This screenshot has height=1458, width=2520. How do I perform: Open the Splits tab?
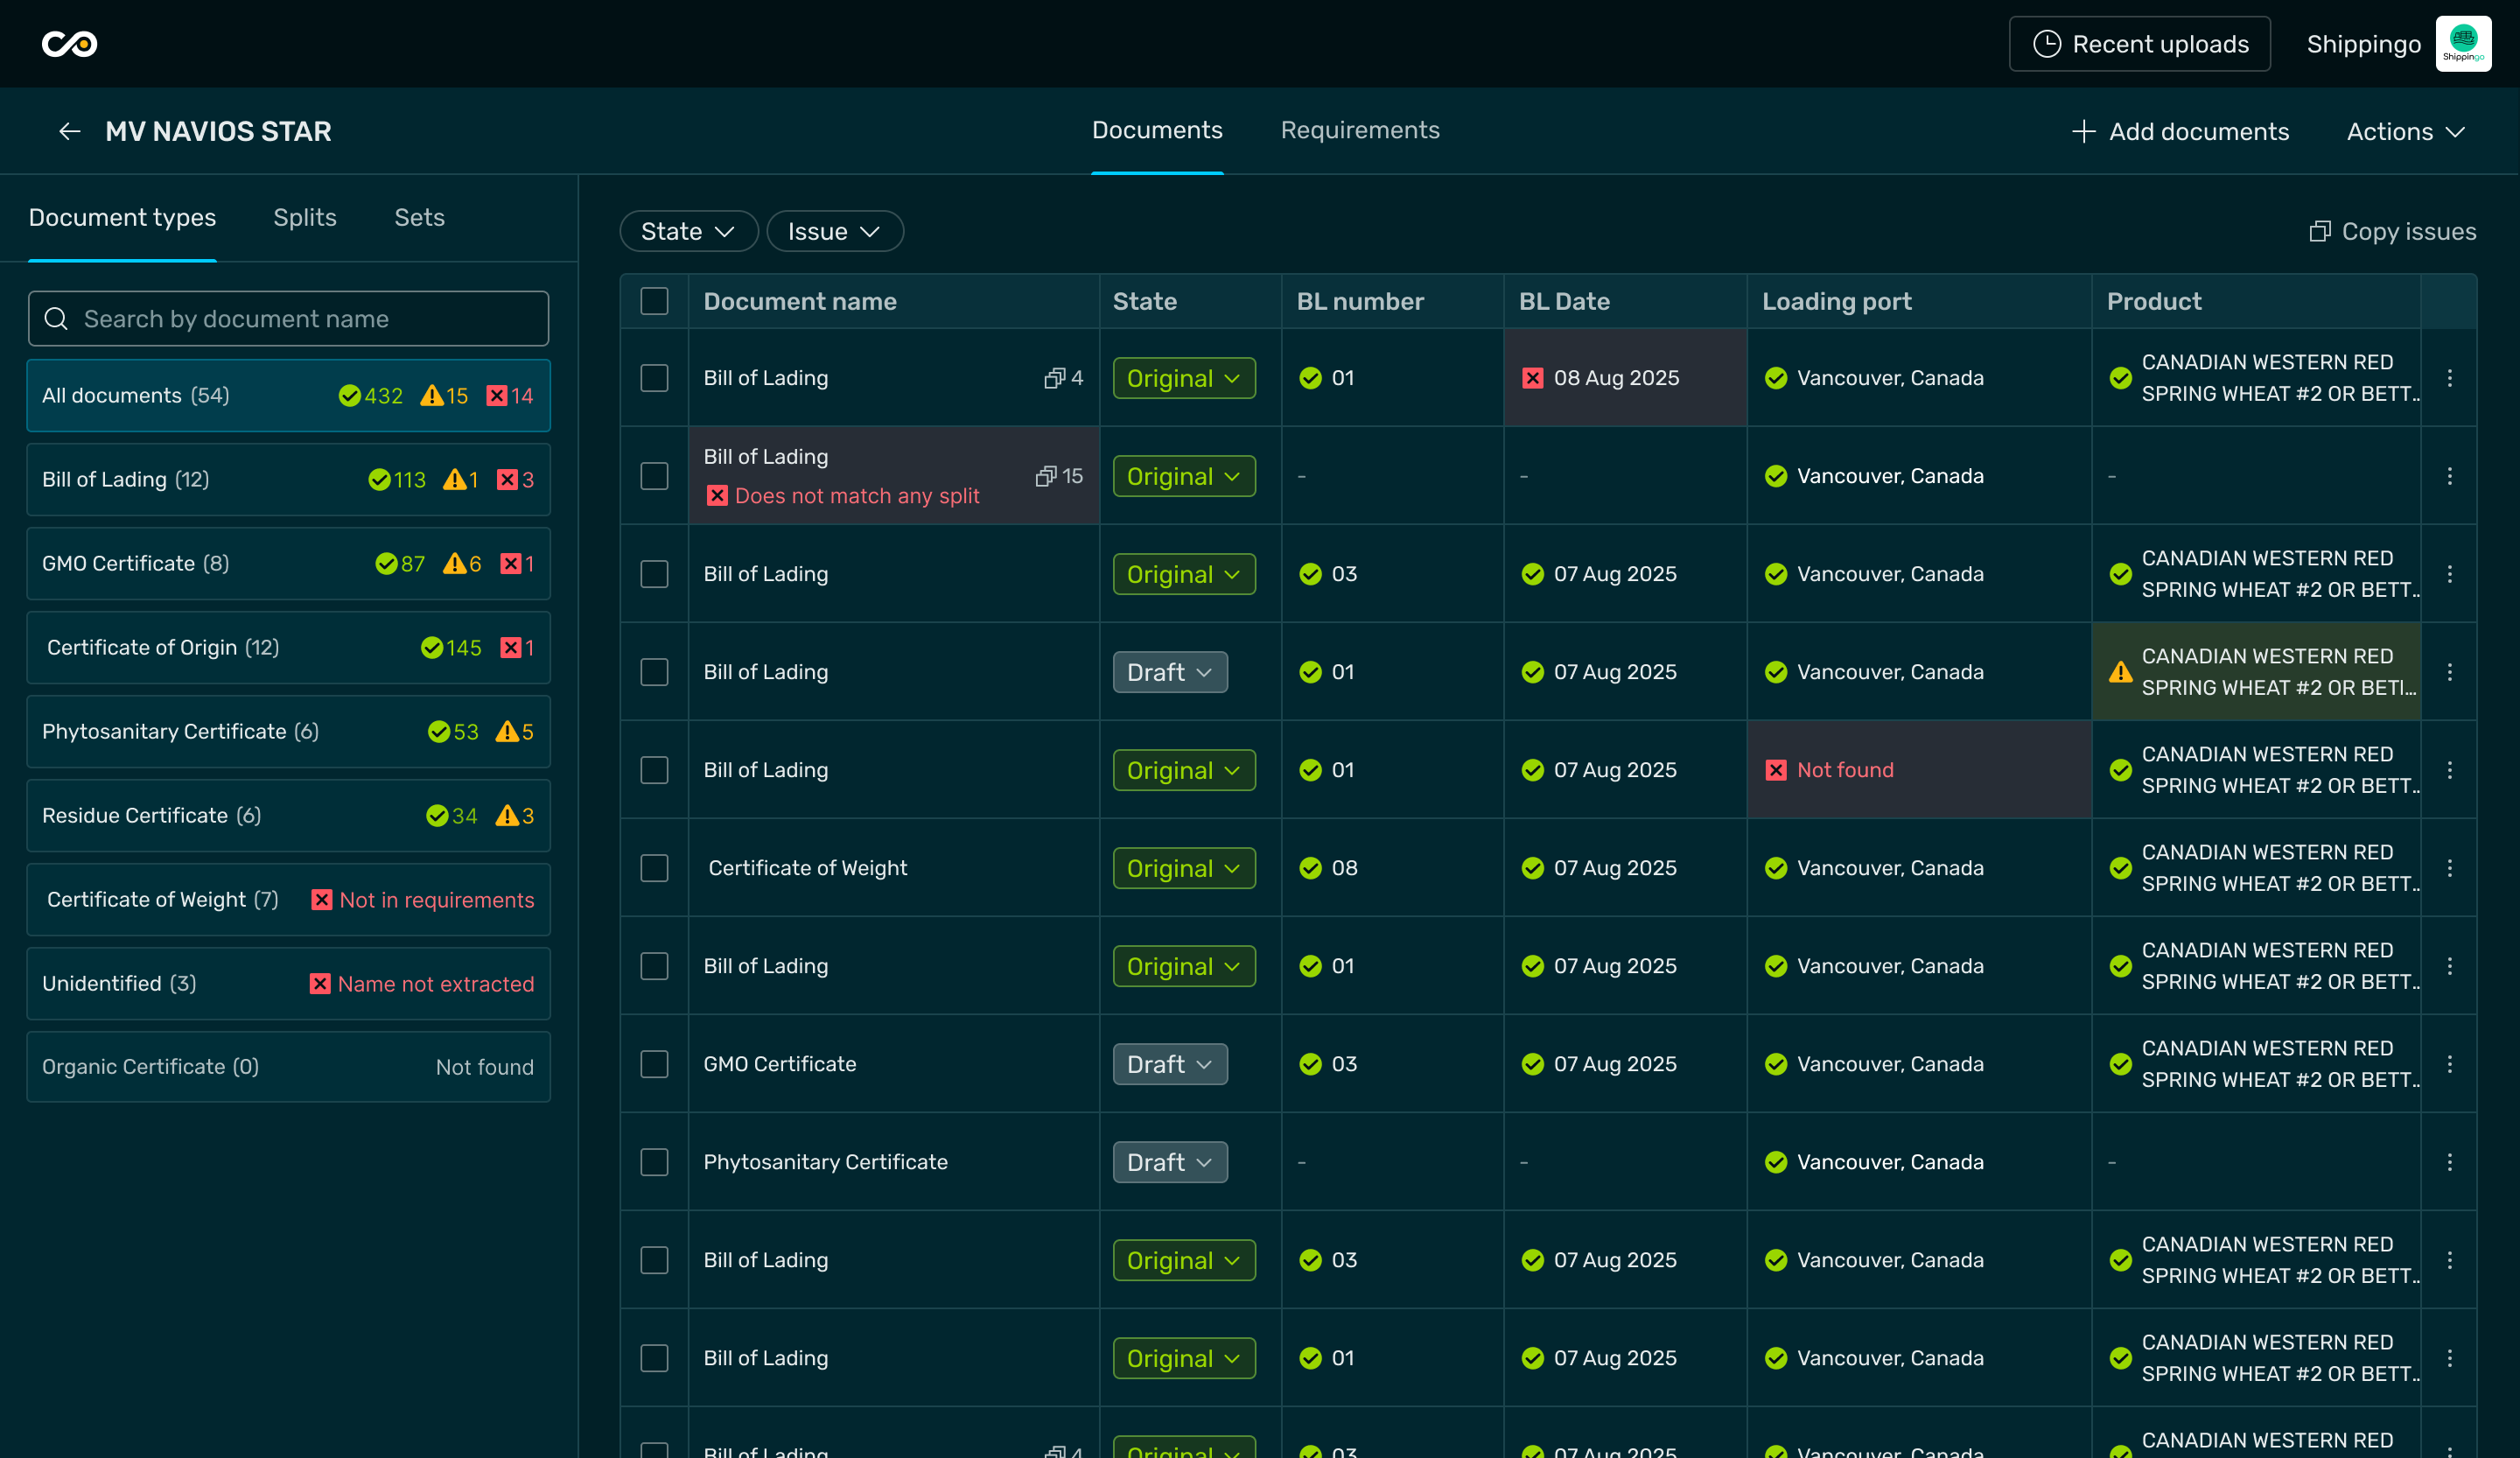305,217
